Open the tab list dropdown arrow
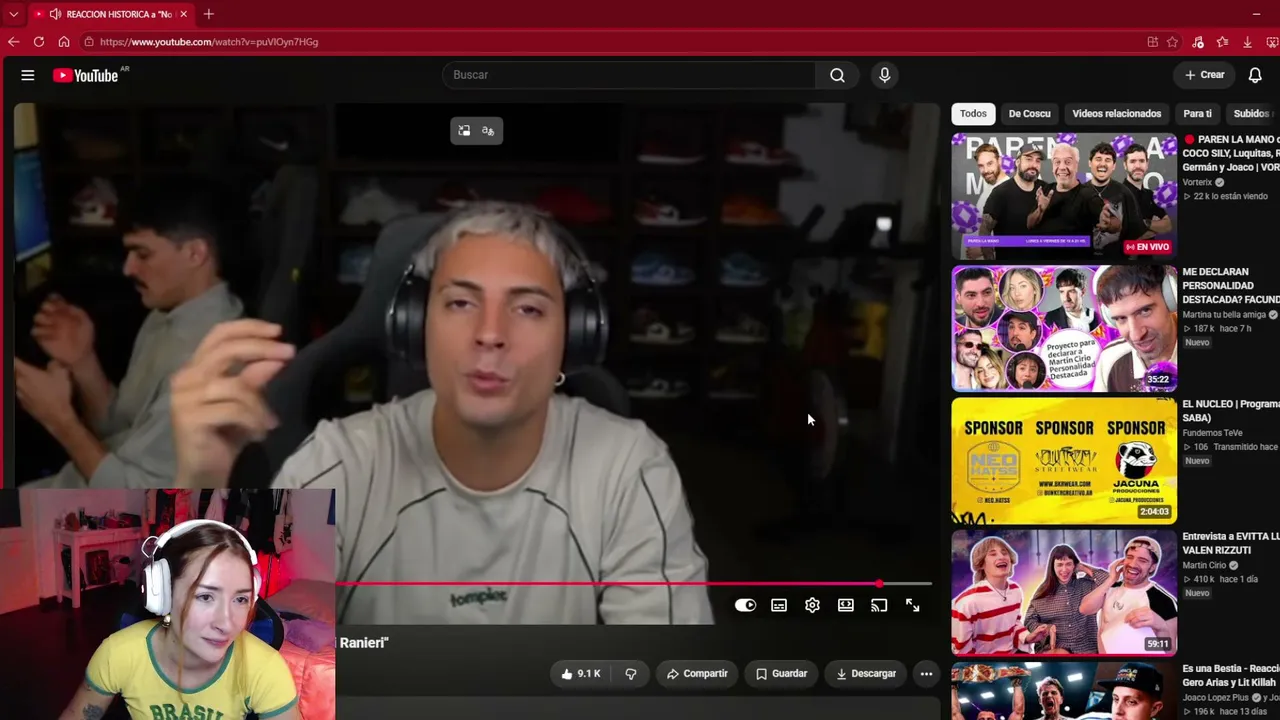This screenshot has width=1280, height=720. point(14,14)
